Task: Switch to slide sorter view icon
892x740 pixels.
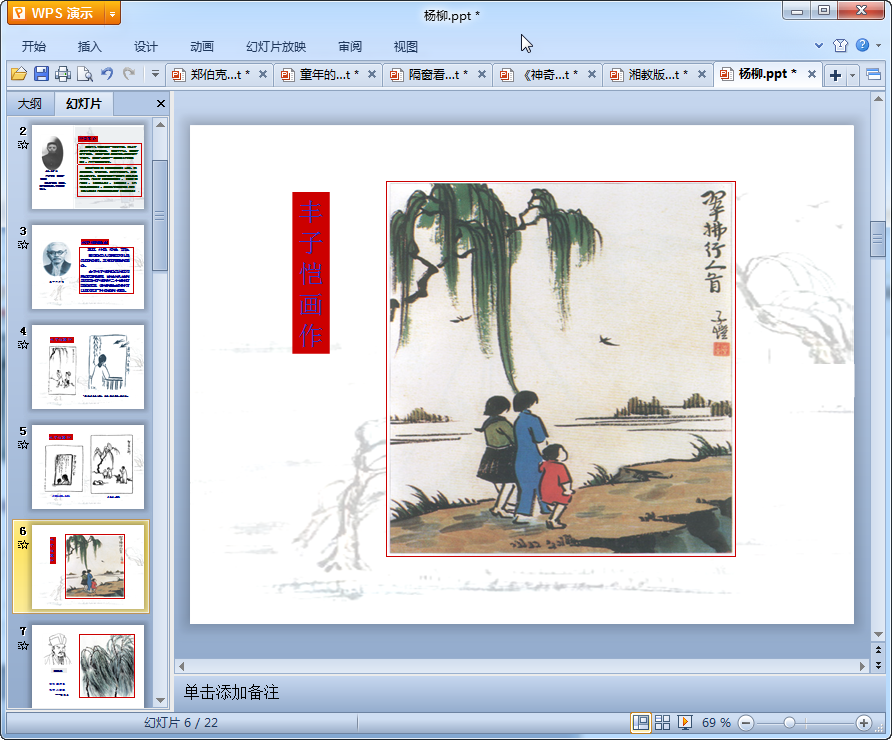Action: tap(662, 723)
